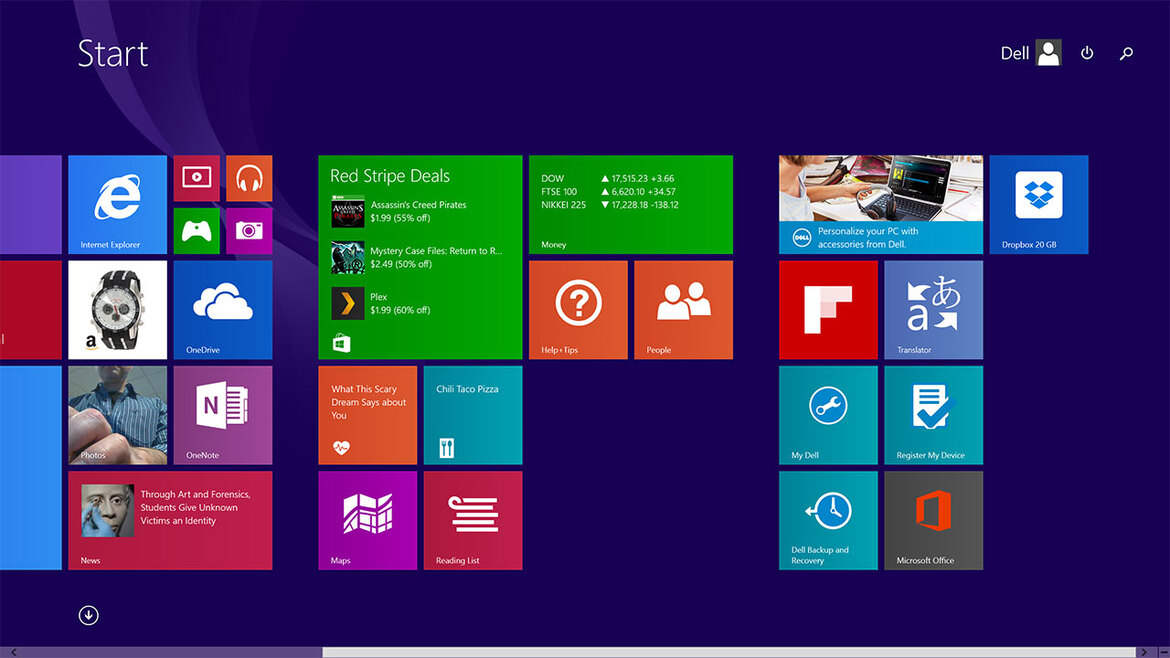Open the Amazon watch tile

point(117,310)
